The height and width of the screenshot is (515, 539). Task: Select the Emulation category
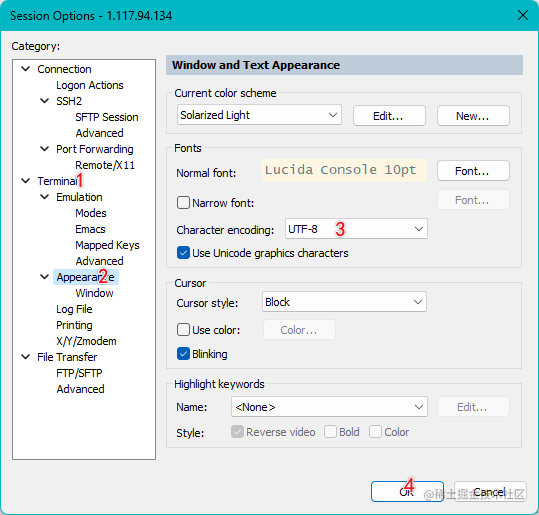(x=79, y=197)
